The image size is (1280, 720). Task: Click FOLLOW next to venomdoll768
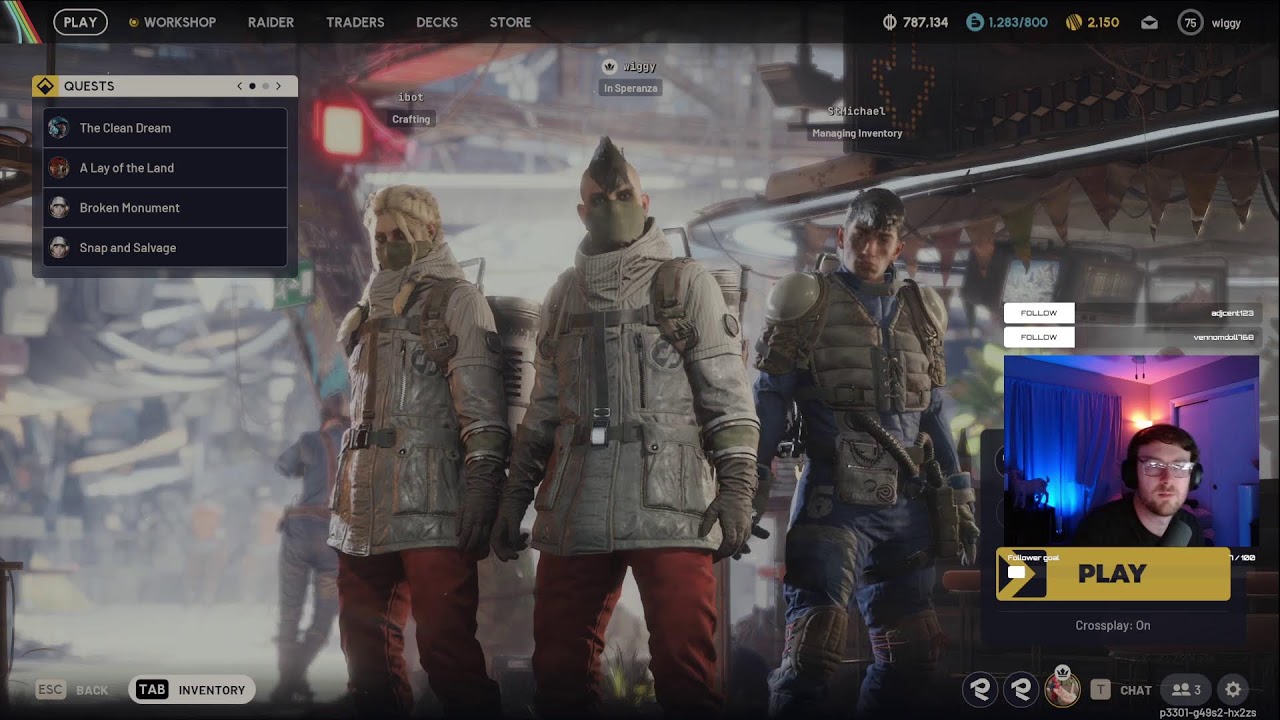click(1039, 337)
